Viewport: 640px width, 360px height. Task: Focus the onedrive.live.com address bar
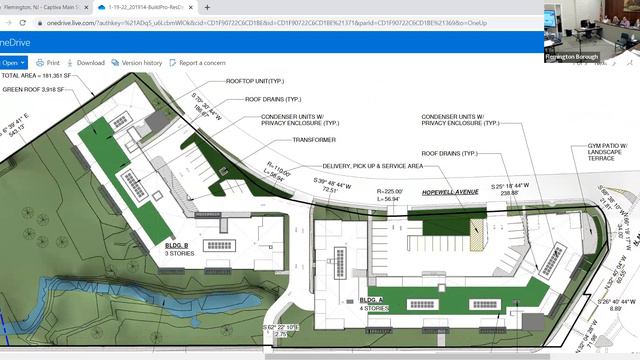click(267, 23)
